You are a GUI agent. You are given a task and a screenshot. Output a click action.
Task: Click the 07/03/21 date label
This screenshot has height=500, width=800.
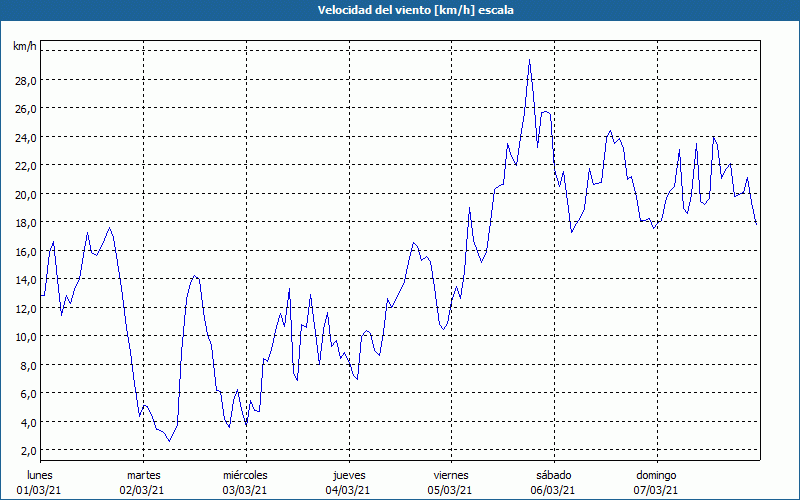(656, 490)
